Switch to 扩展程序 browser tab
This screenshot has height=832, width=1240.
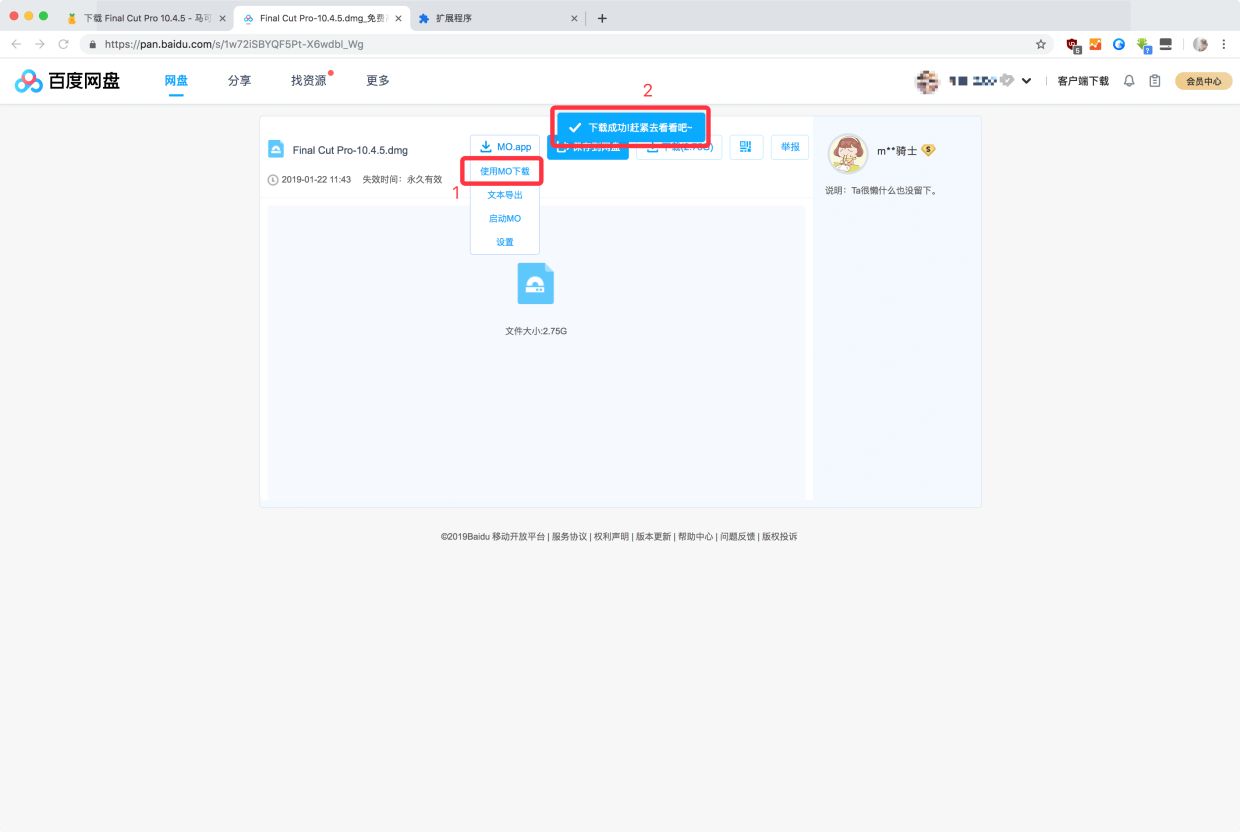coord(498,18)
